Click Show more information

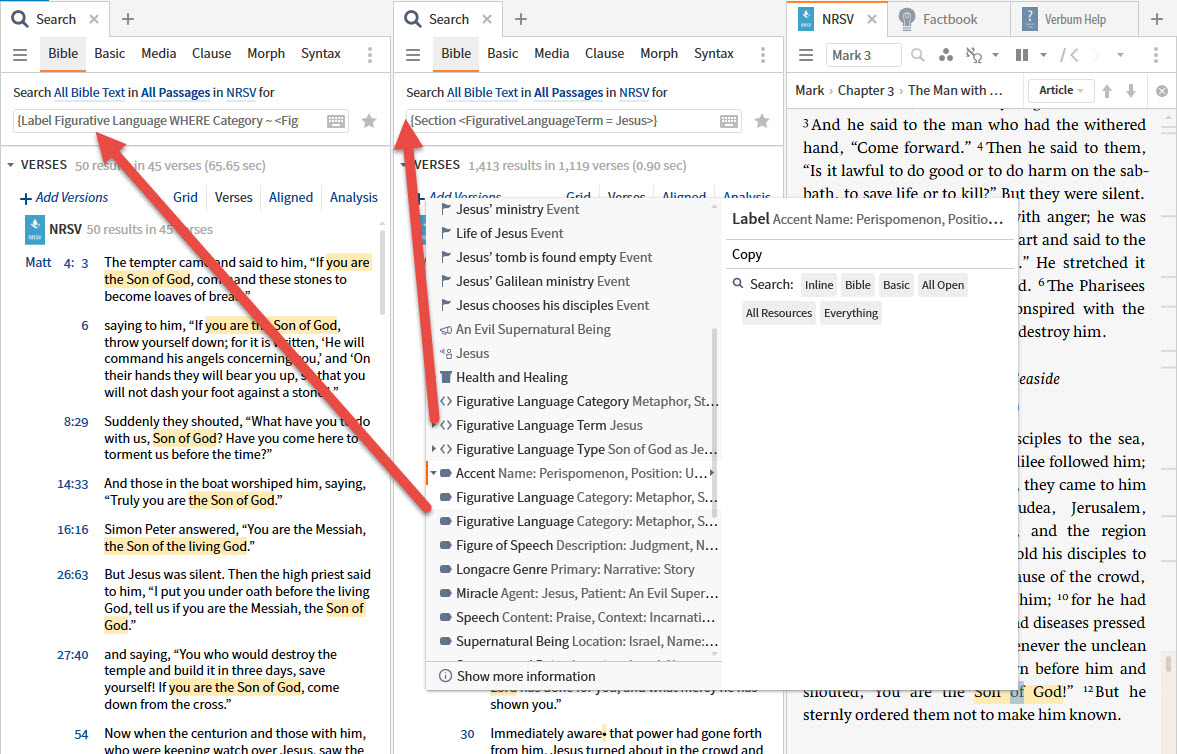(525, 676)
